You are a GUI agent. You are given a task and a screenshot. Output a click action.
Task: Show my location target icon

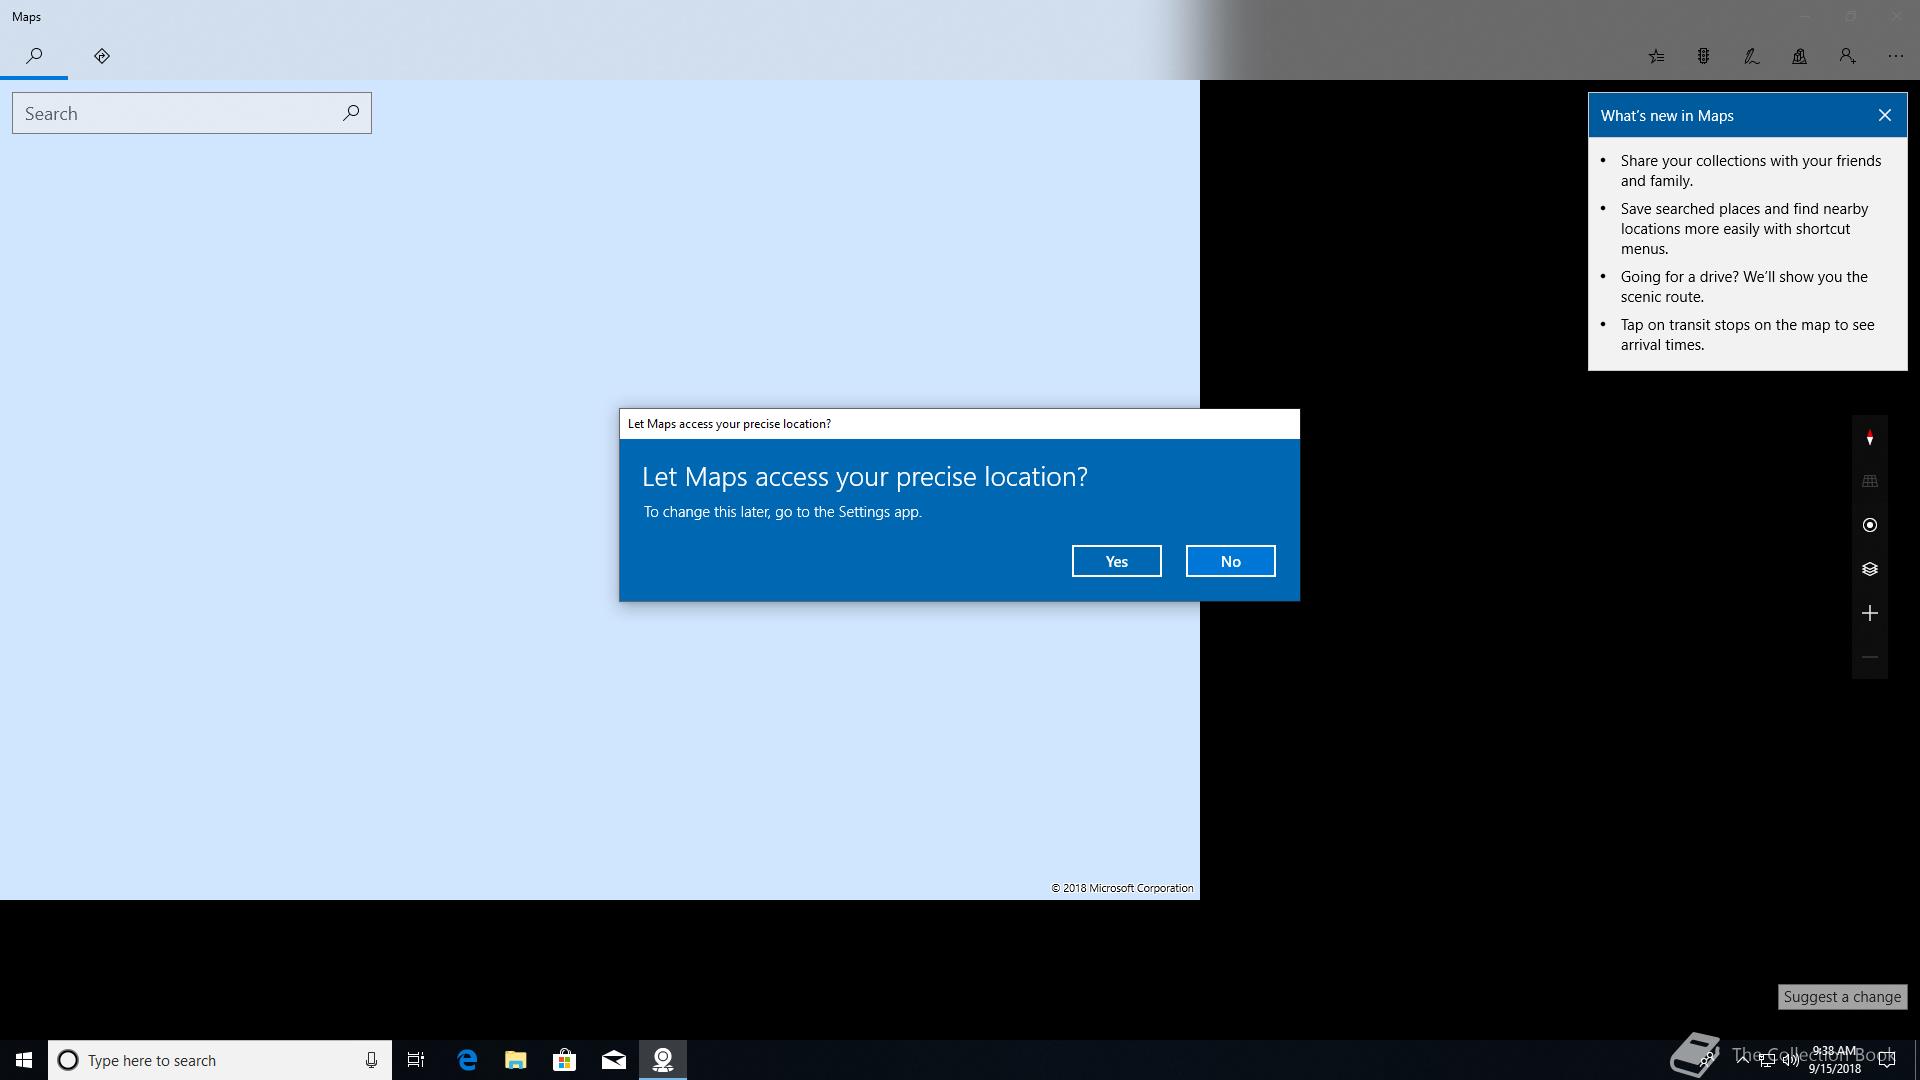[1869, 525]
